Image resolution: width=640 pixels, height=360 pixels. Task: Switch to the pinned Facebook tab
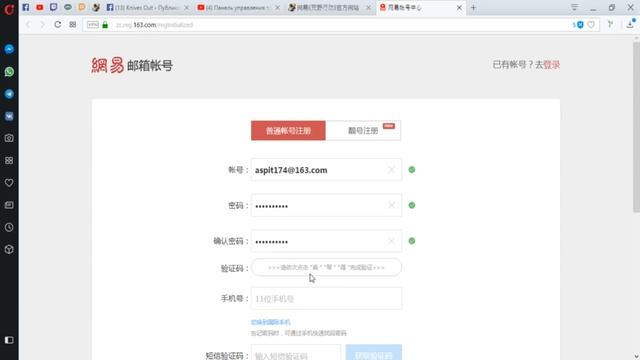click(x=26, y=7)
